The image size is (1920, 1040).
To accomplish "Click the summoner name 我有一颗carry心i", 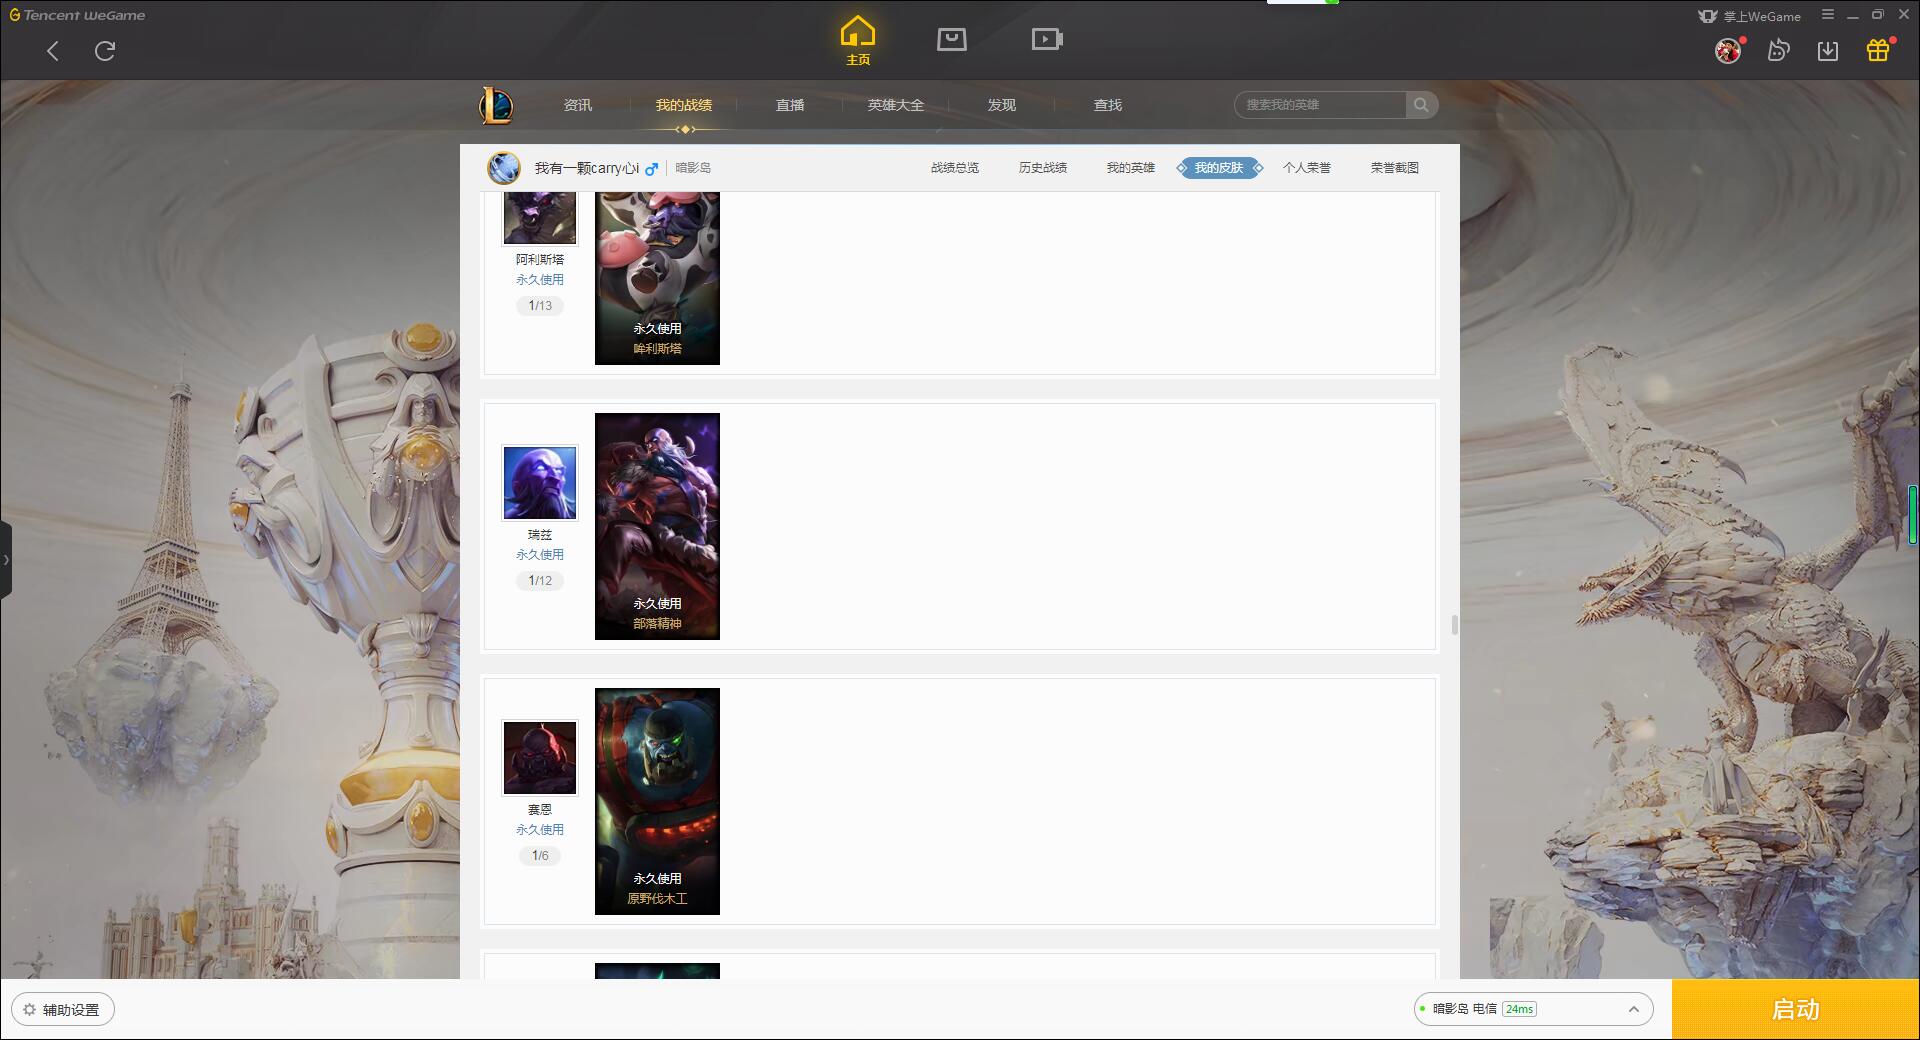I will (587, 168).
